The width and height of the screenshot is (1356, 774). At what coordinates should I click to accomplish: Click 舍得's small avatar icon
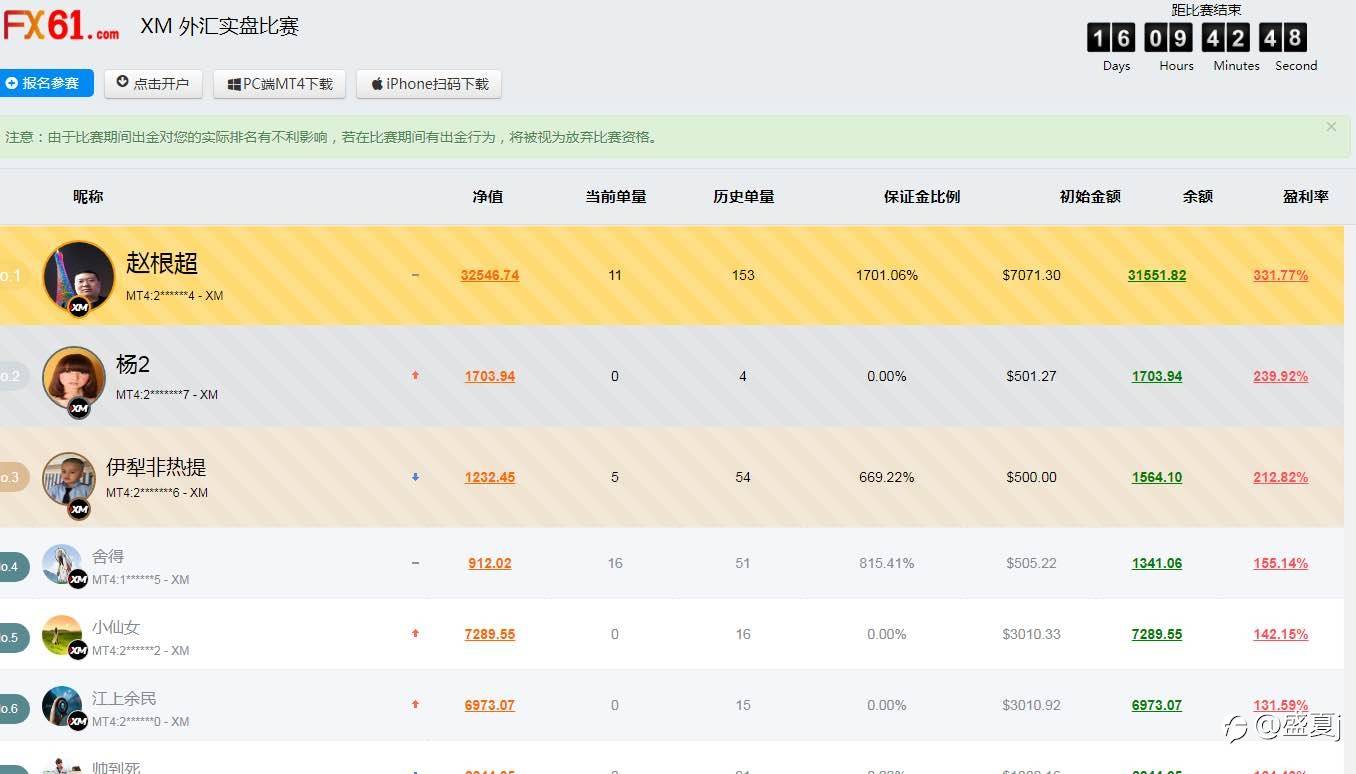62,564
